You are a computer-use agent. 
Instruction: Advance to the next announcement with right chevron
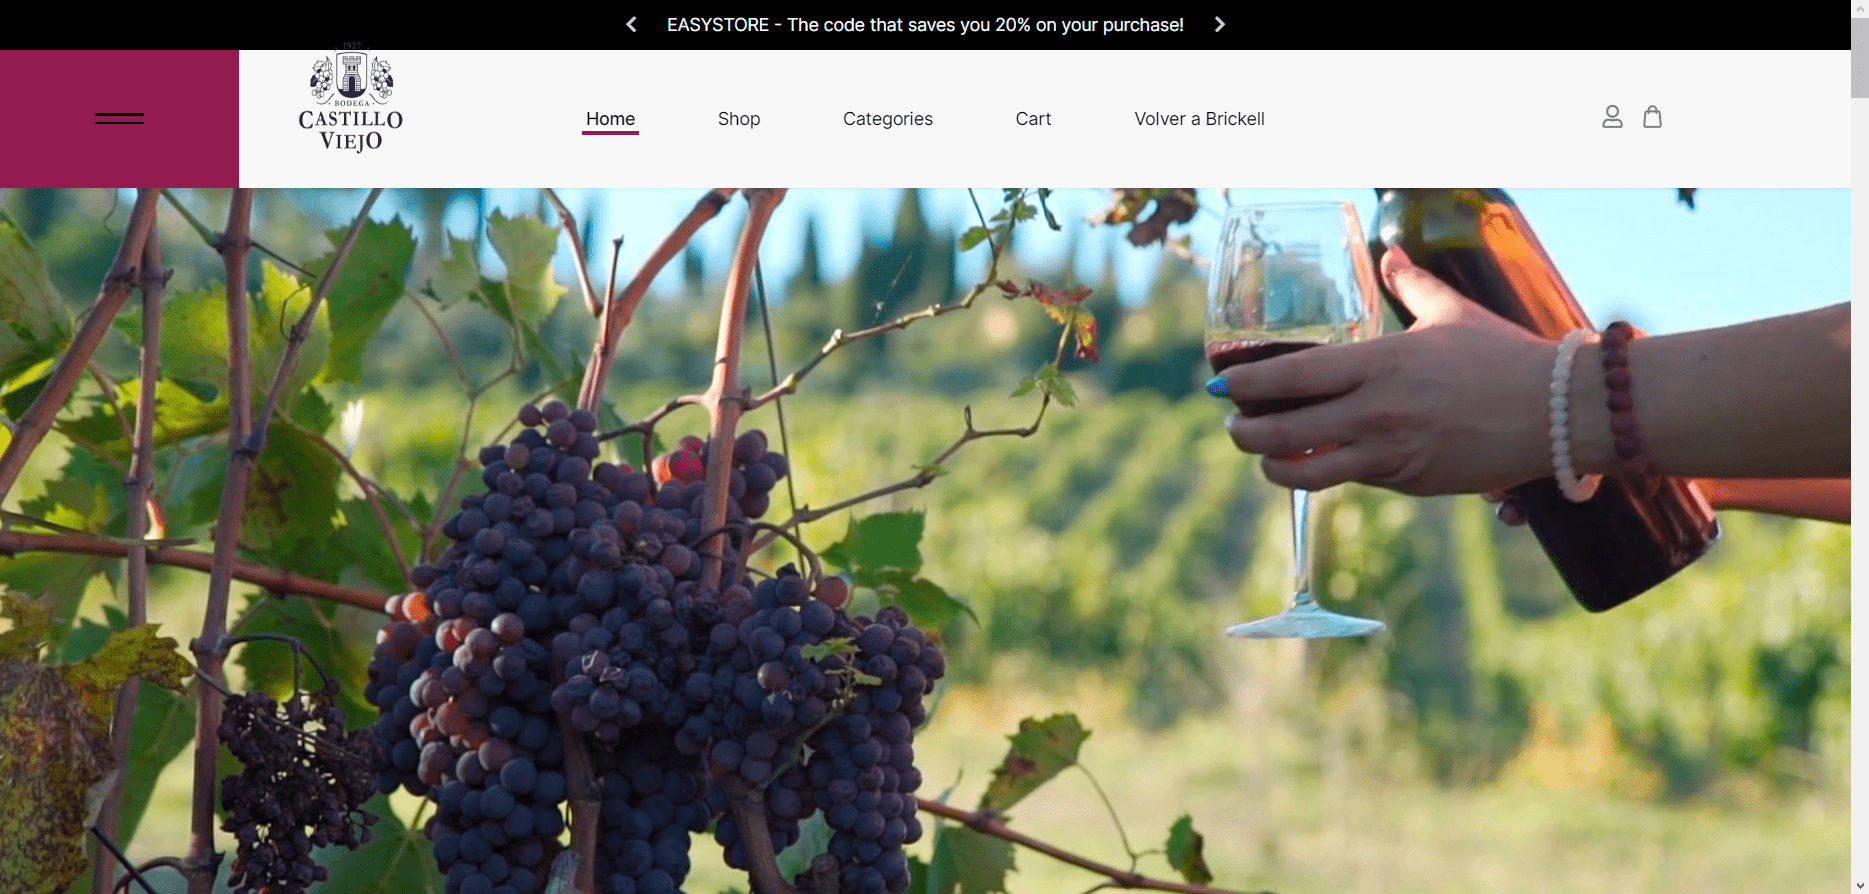[1219, 24]
